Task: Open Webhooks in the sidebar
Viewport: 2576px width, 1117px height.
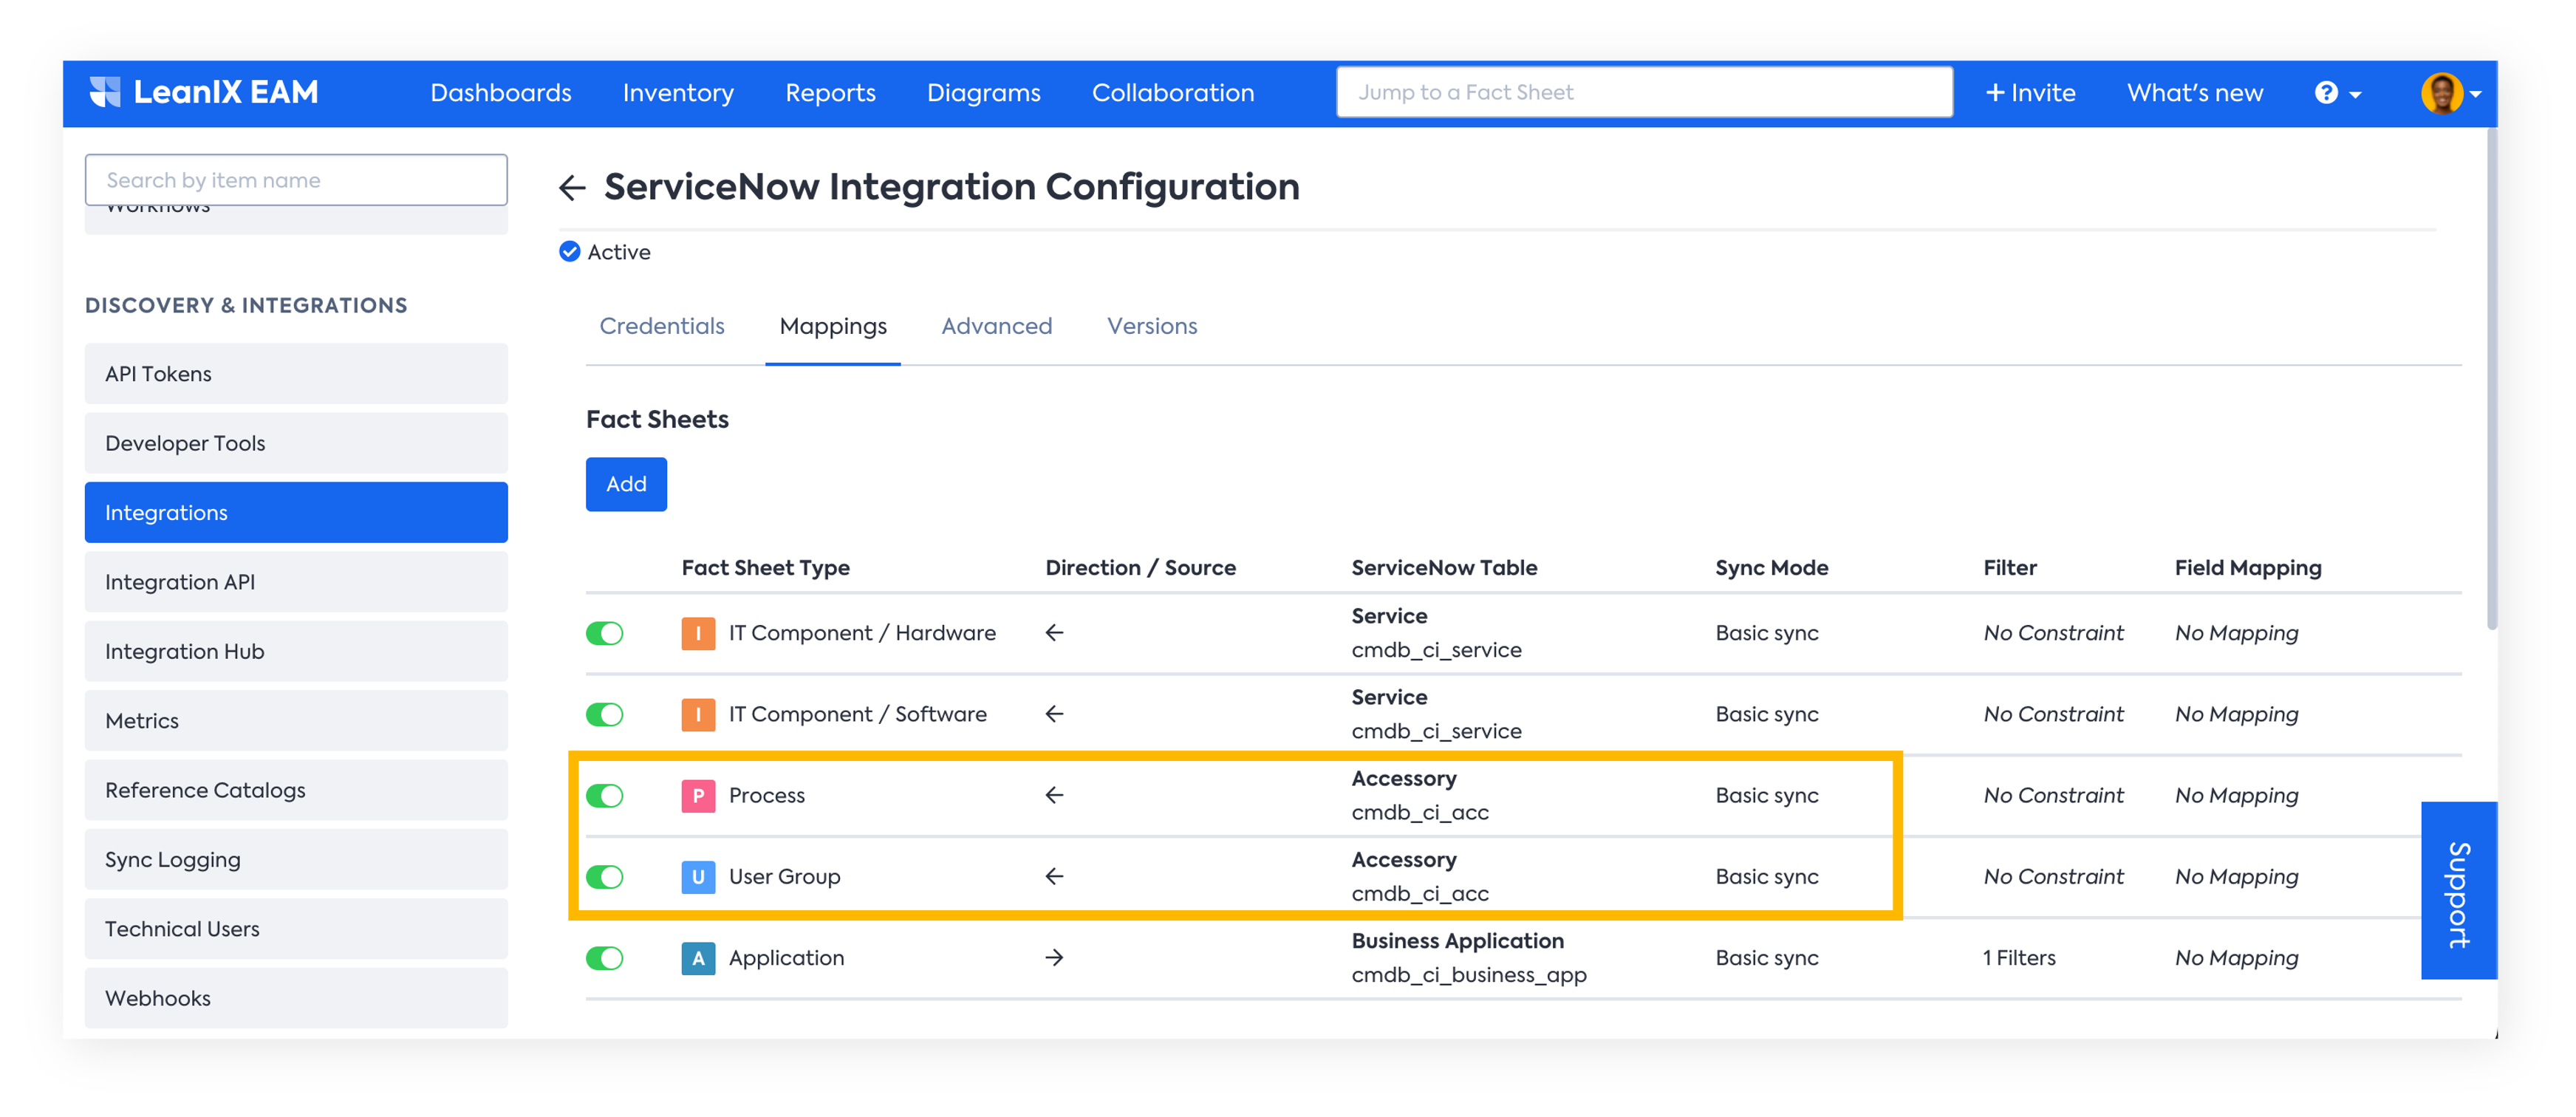Action: coord(296,998)
